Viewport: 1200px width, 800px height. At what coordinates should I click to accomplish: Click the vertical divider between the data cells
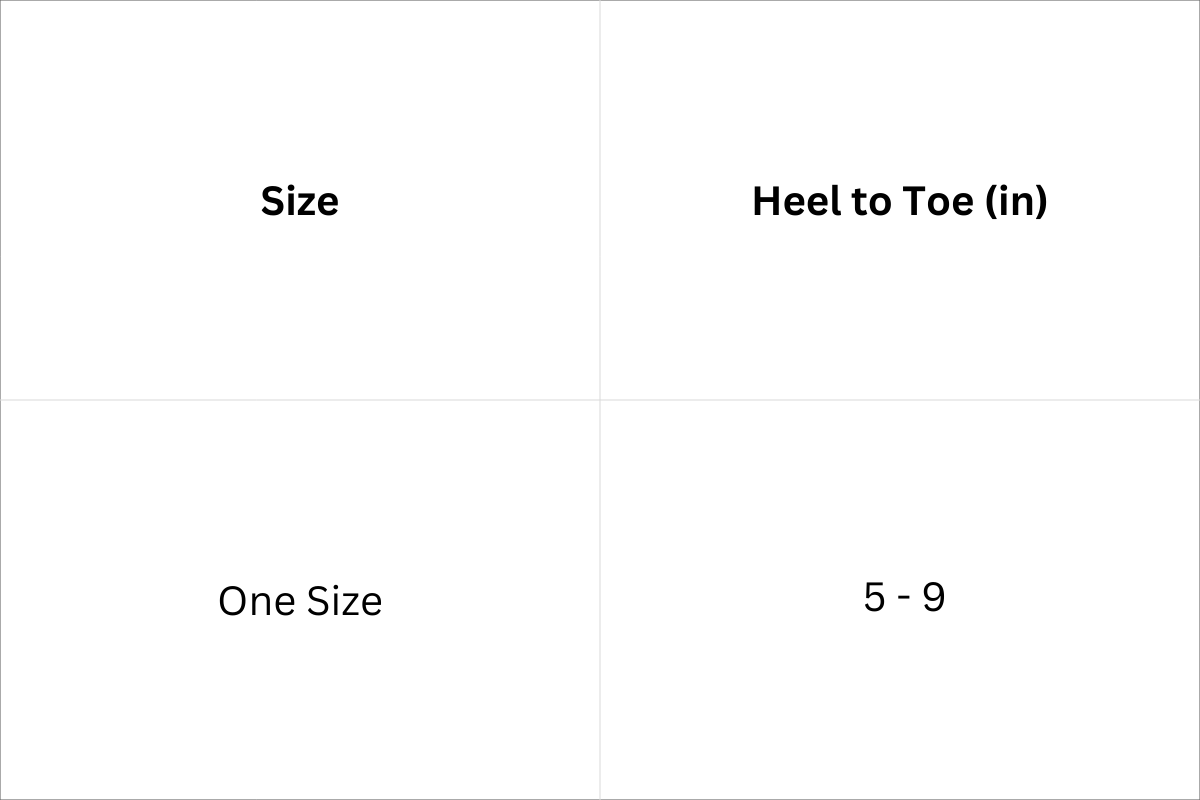[x=600, y=600]
